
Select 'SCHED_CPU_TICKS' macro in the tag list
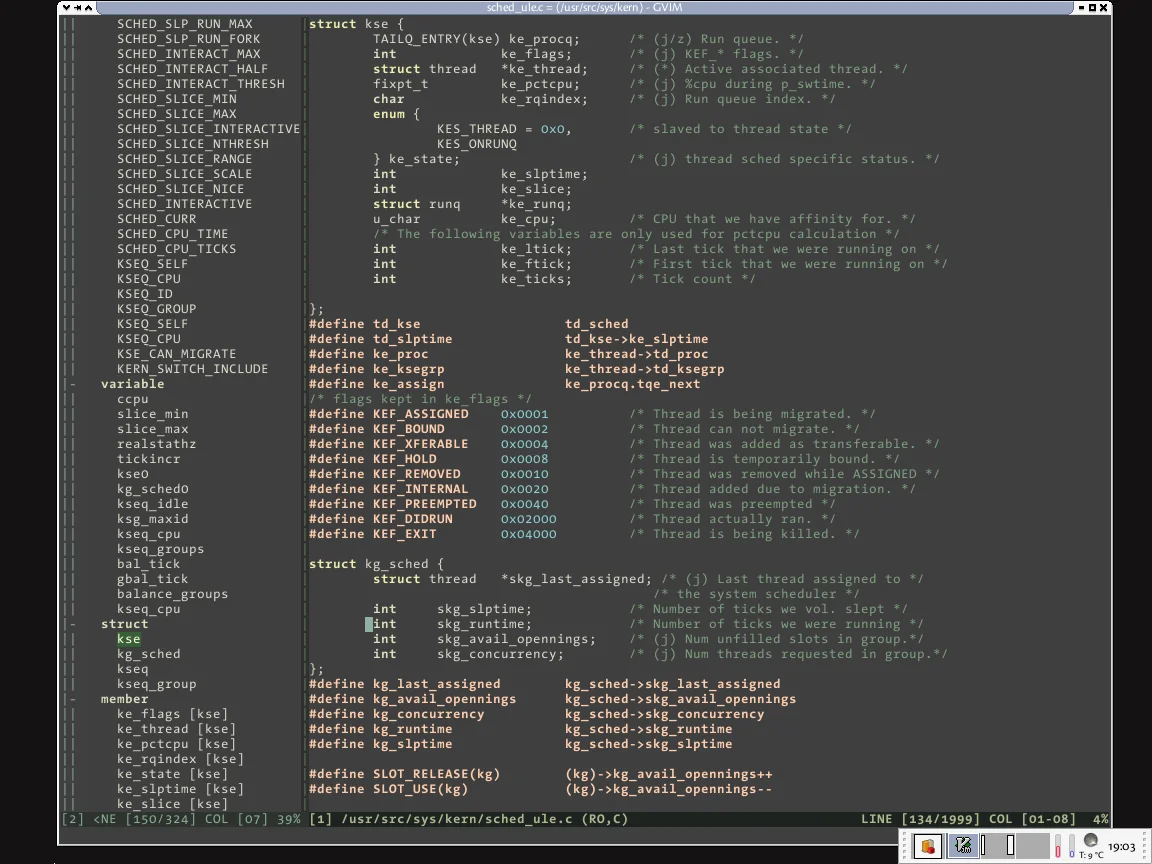[x=176, y=249]
